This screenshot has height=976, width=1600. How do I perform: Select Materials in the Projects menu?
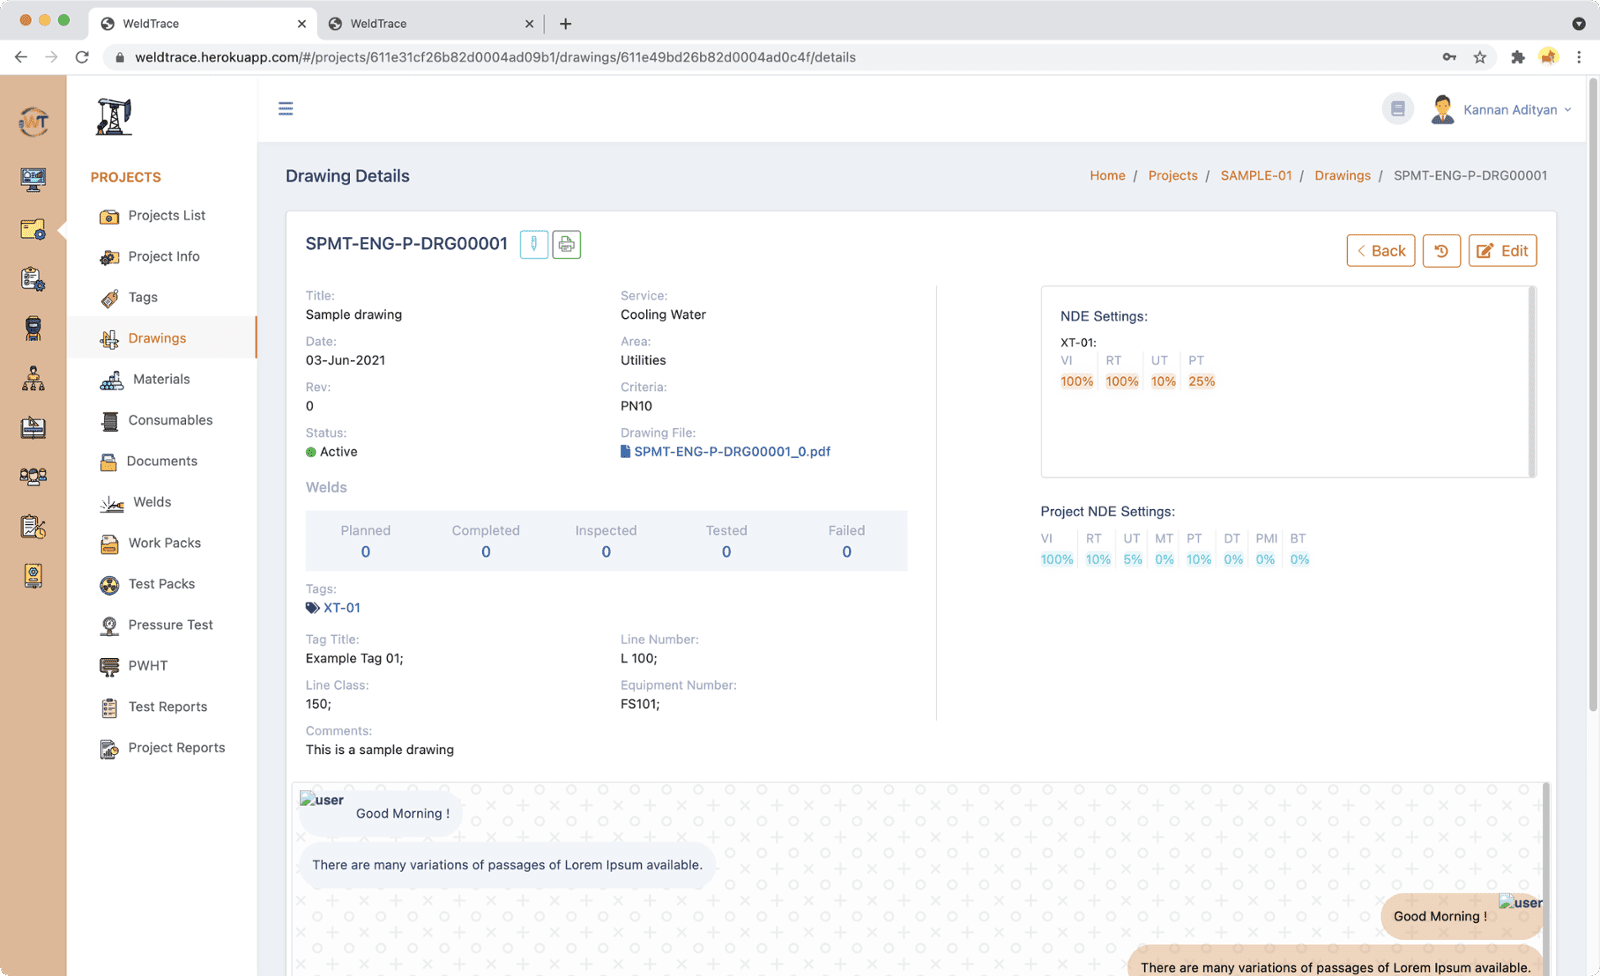(161, 379)
